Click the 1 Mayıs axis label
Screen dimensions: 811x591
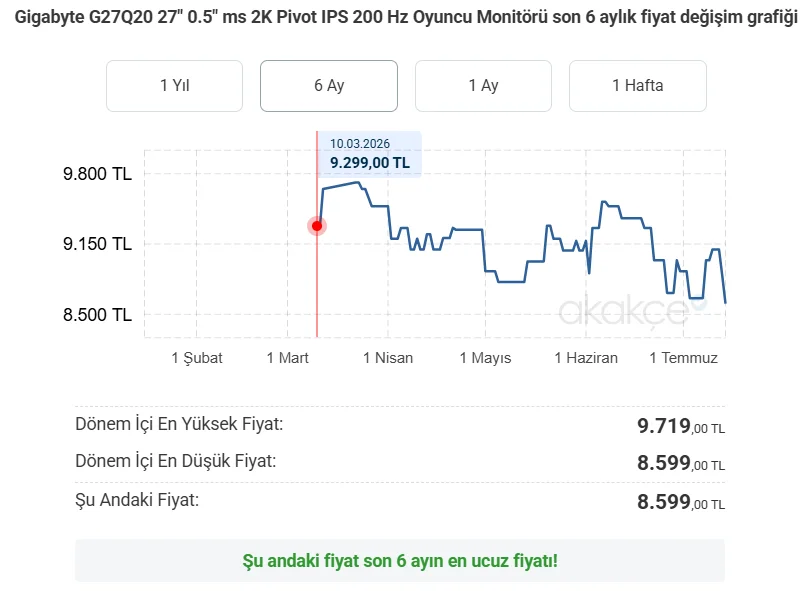point(486,358)
